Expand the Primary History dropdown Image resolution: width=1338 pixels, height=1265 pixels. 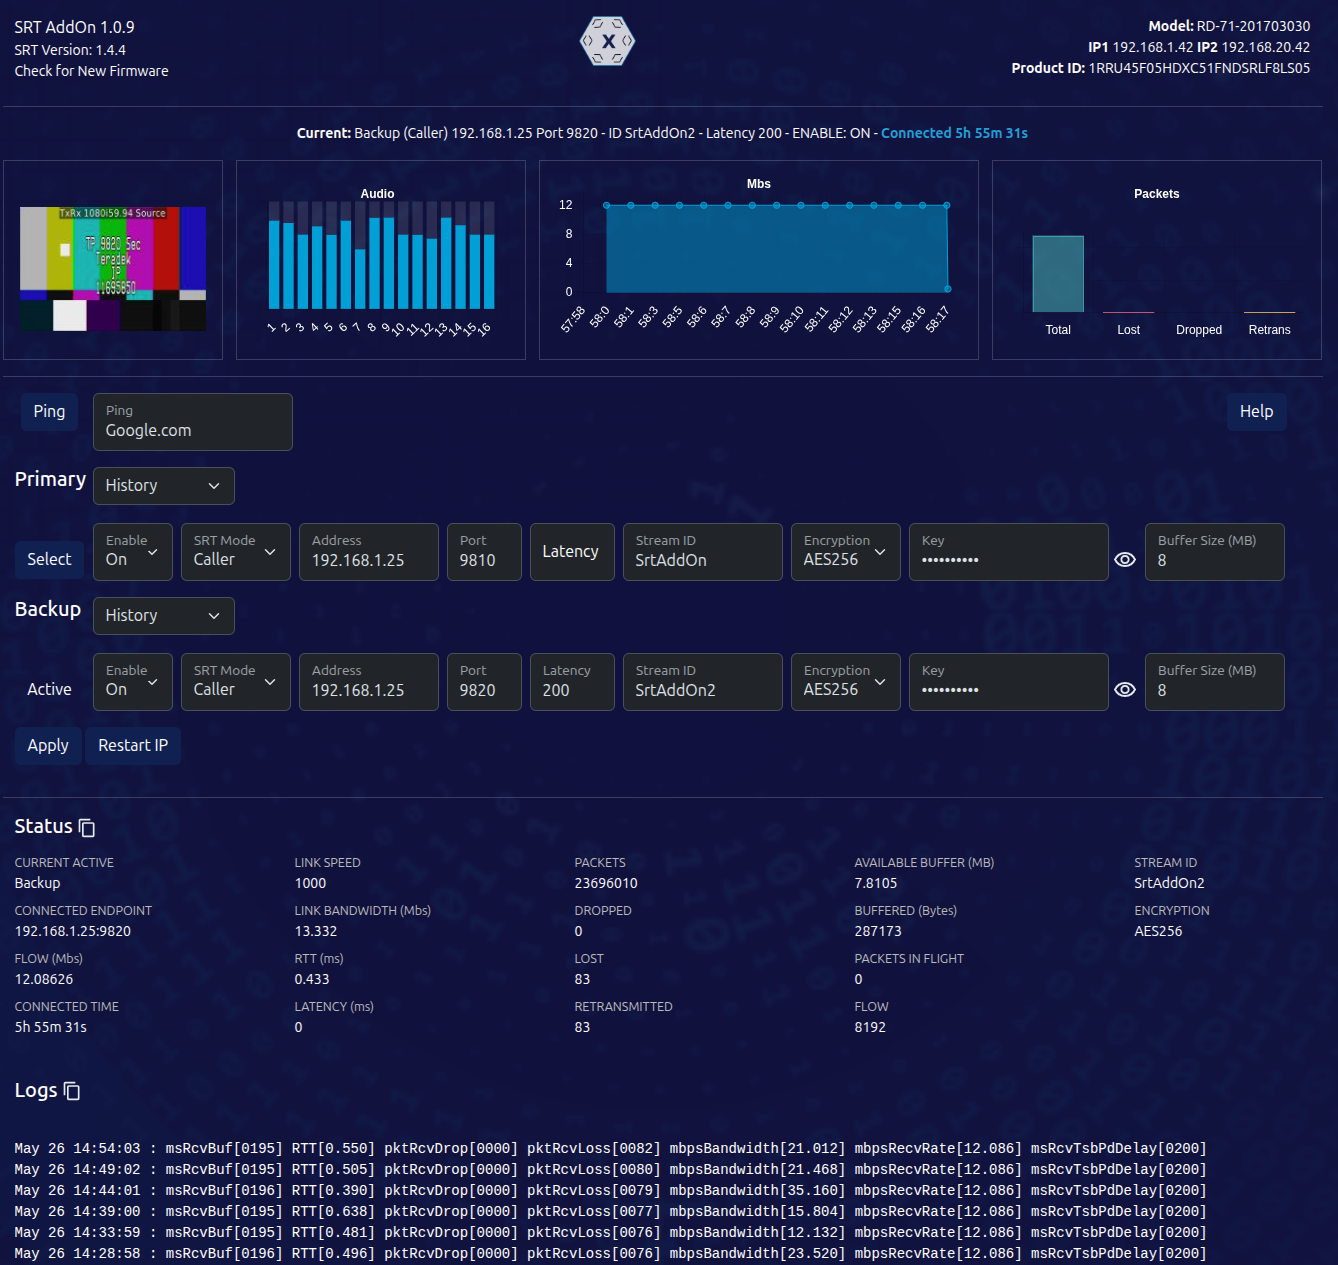pos(163,486)
